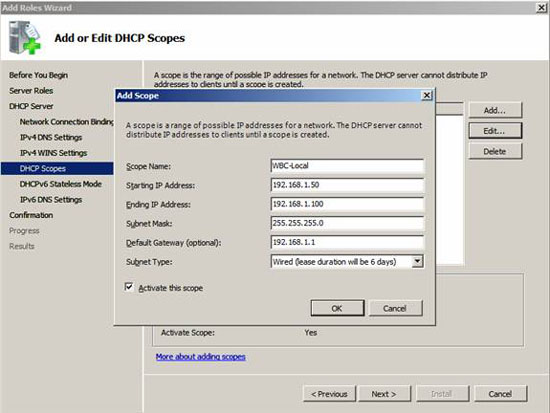This screenshot has height=413, width=550.
Task: Close the Add Roles Wizard window
Action: (542, 7)
